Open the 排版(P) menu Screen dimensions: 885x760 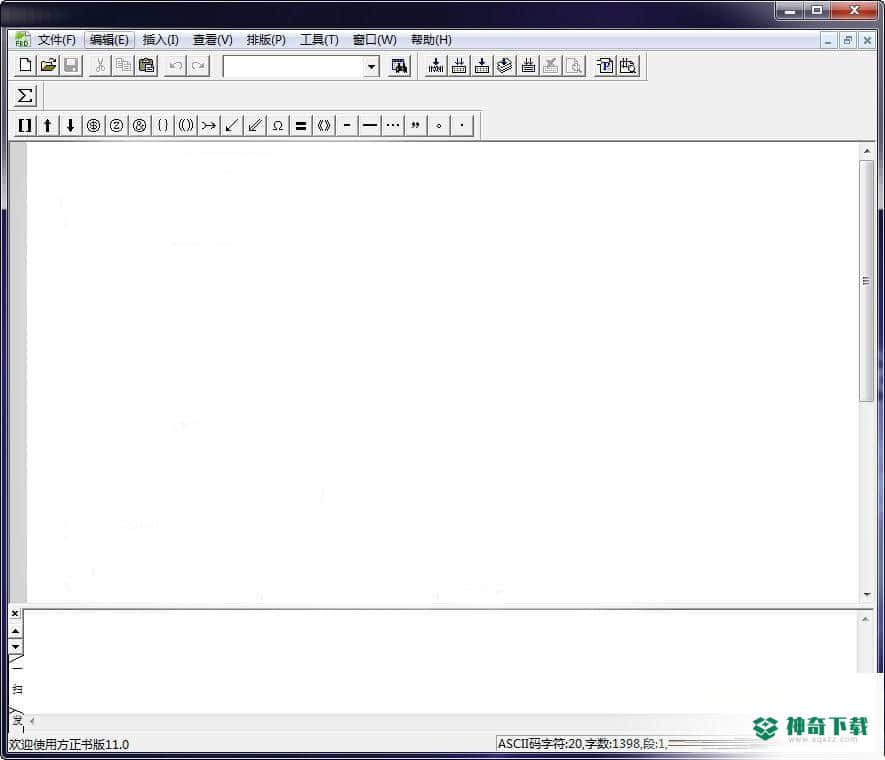[266, 40]
